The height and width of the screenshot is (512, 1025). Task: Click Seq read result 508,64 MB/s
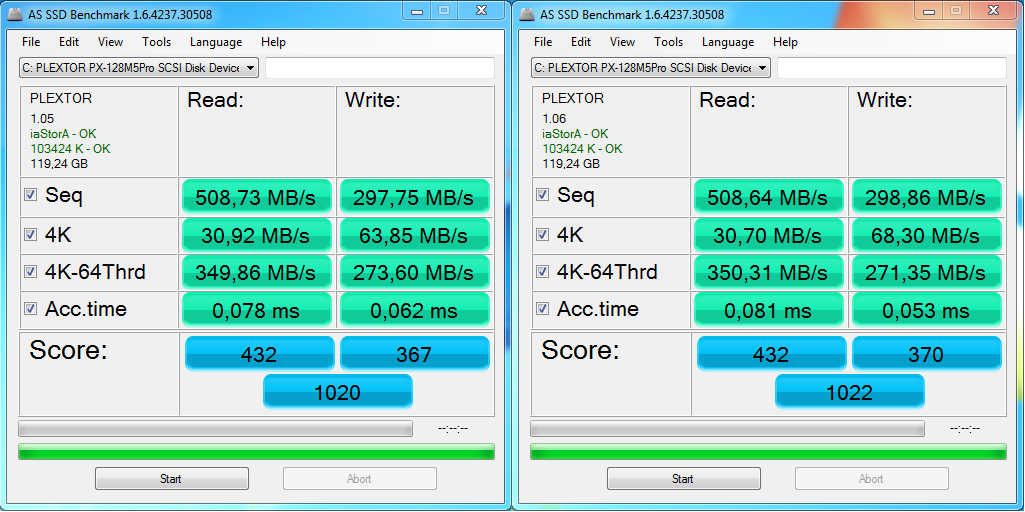tap(769, 197)
